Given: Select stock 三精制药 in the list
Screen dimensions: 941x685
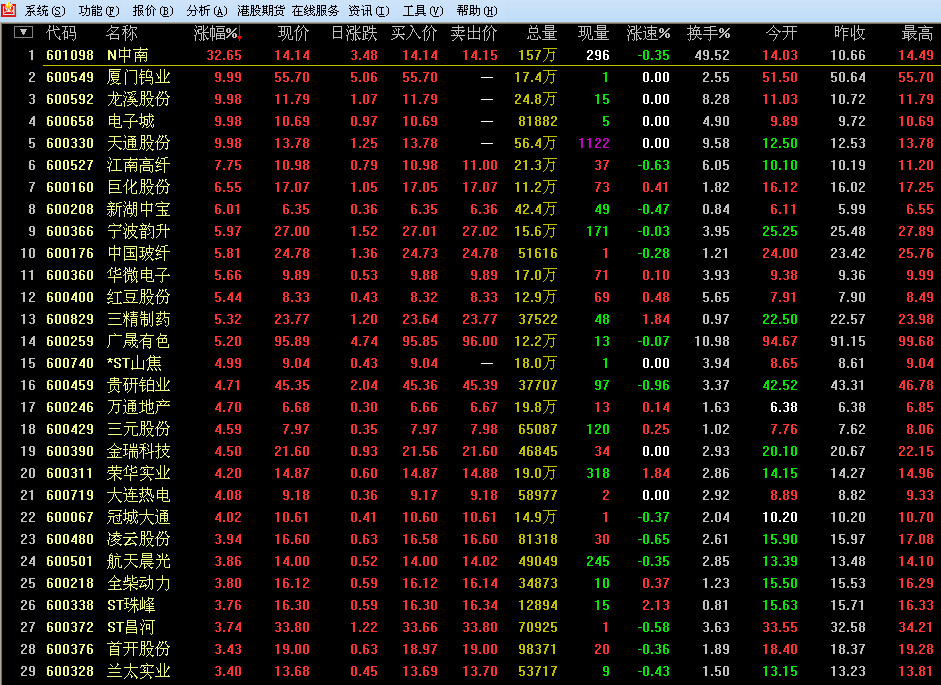Looking at the screenshot, I should tap(139, 319).
